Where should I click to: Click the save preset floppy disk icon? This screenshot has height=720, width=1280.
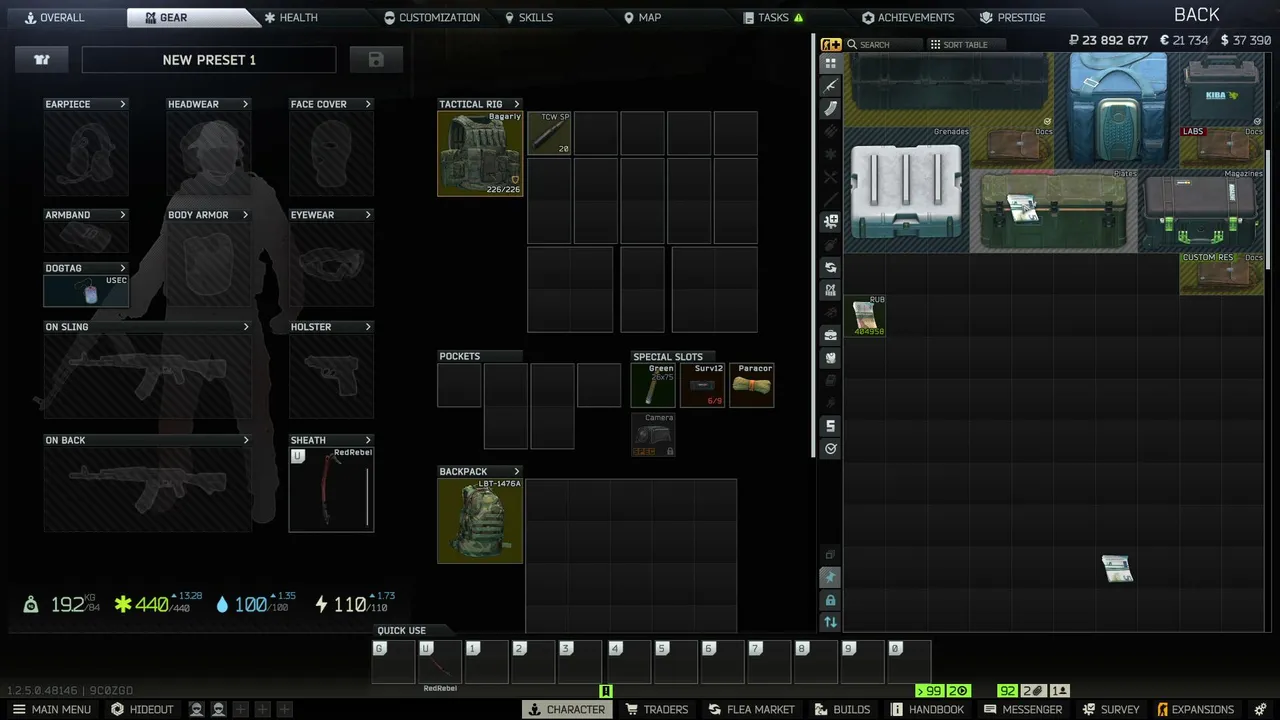(376, 60)
